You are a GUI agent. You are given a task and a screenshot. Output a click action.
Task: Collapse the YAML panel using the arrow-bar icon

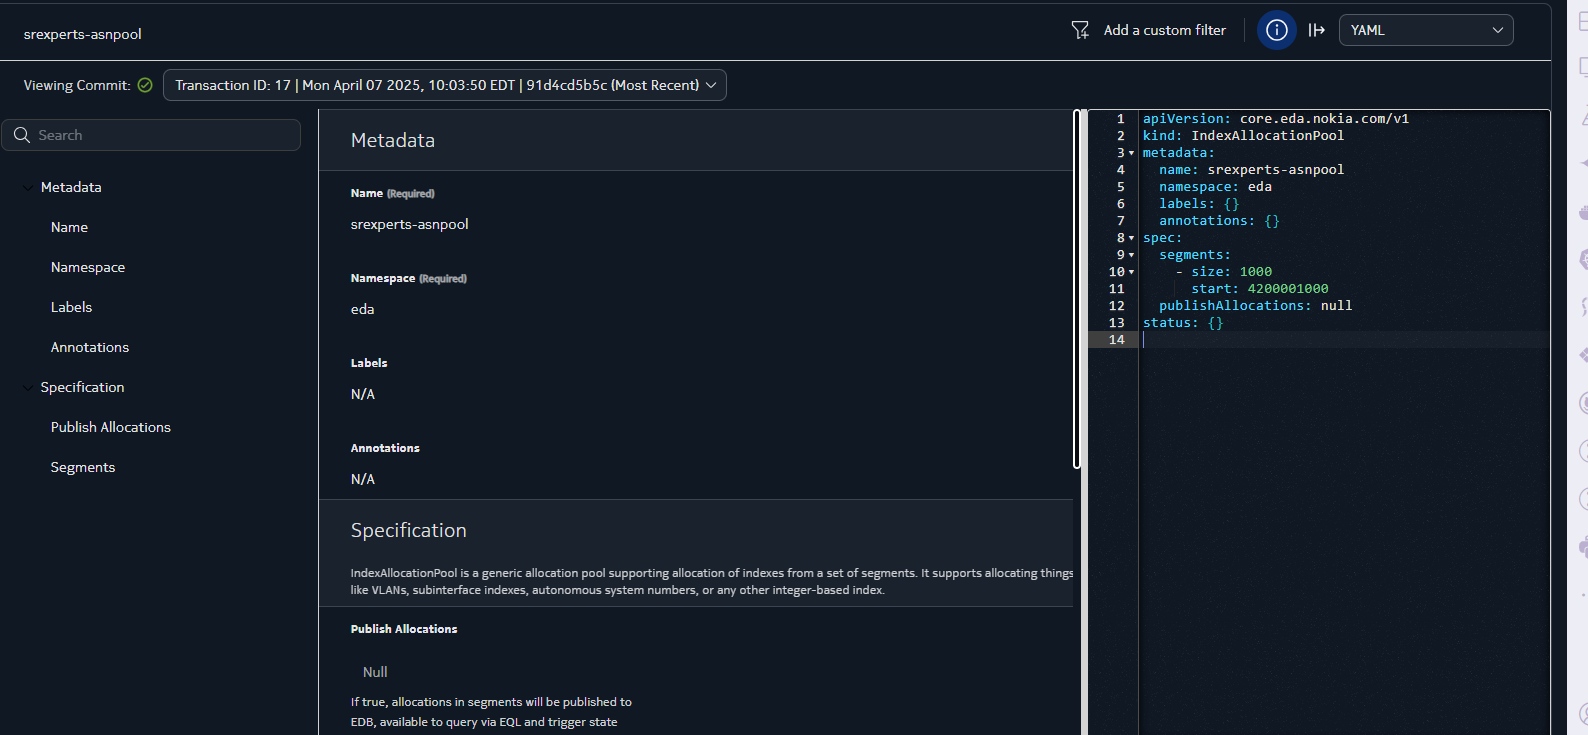coord(1316,30)
